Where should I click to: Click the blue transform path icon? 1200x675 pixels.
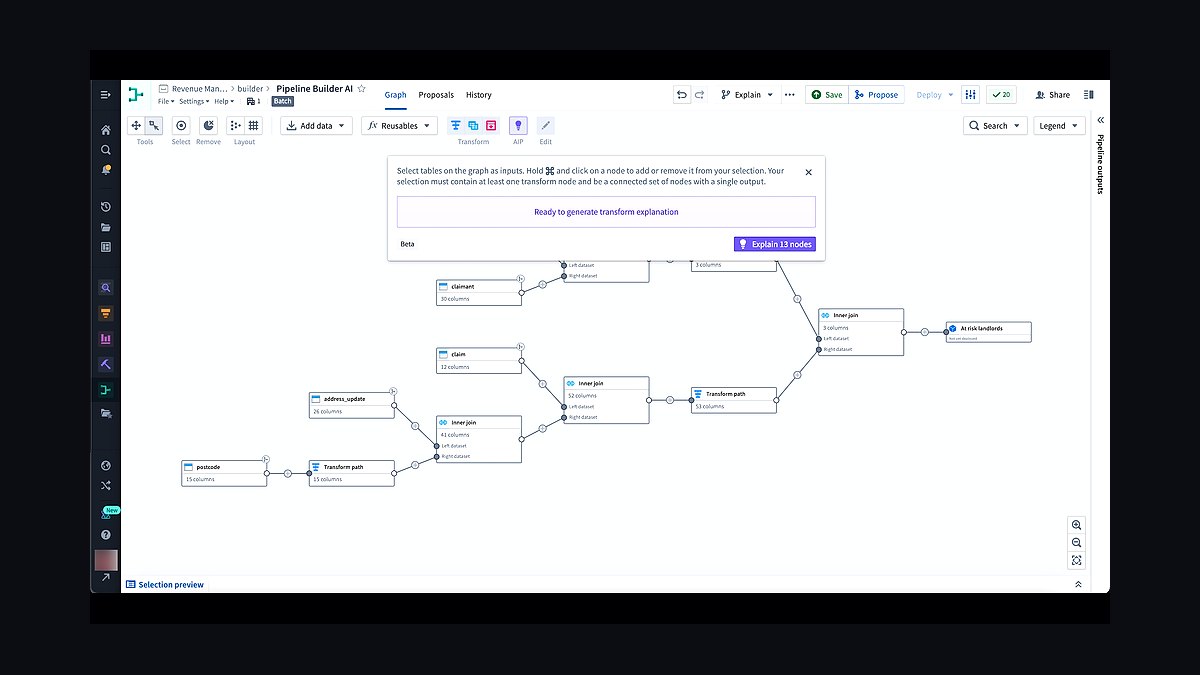456,126
